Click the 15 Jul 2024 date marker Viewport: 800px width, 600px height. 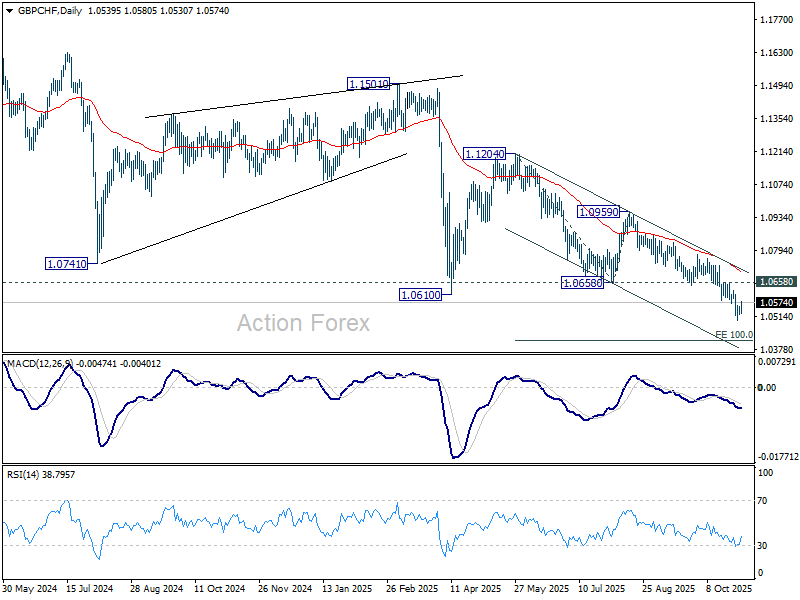[x=89, y=589]
